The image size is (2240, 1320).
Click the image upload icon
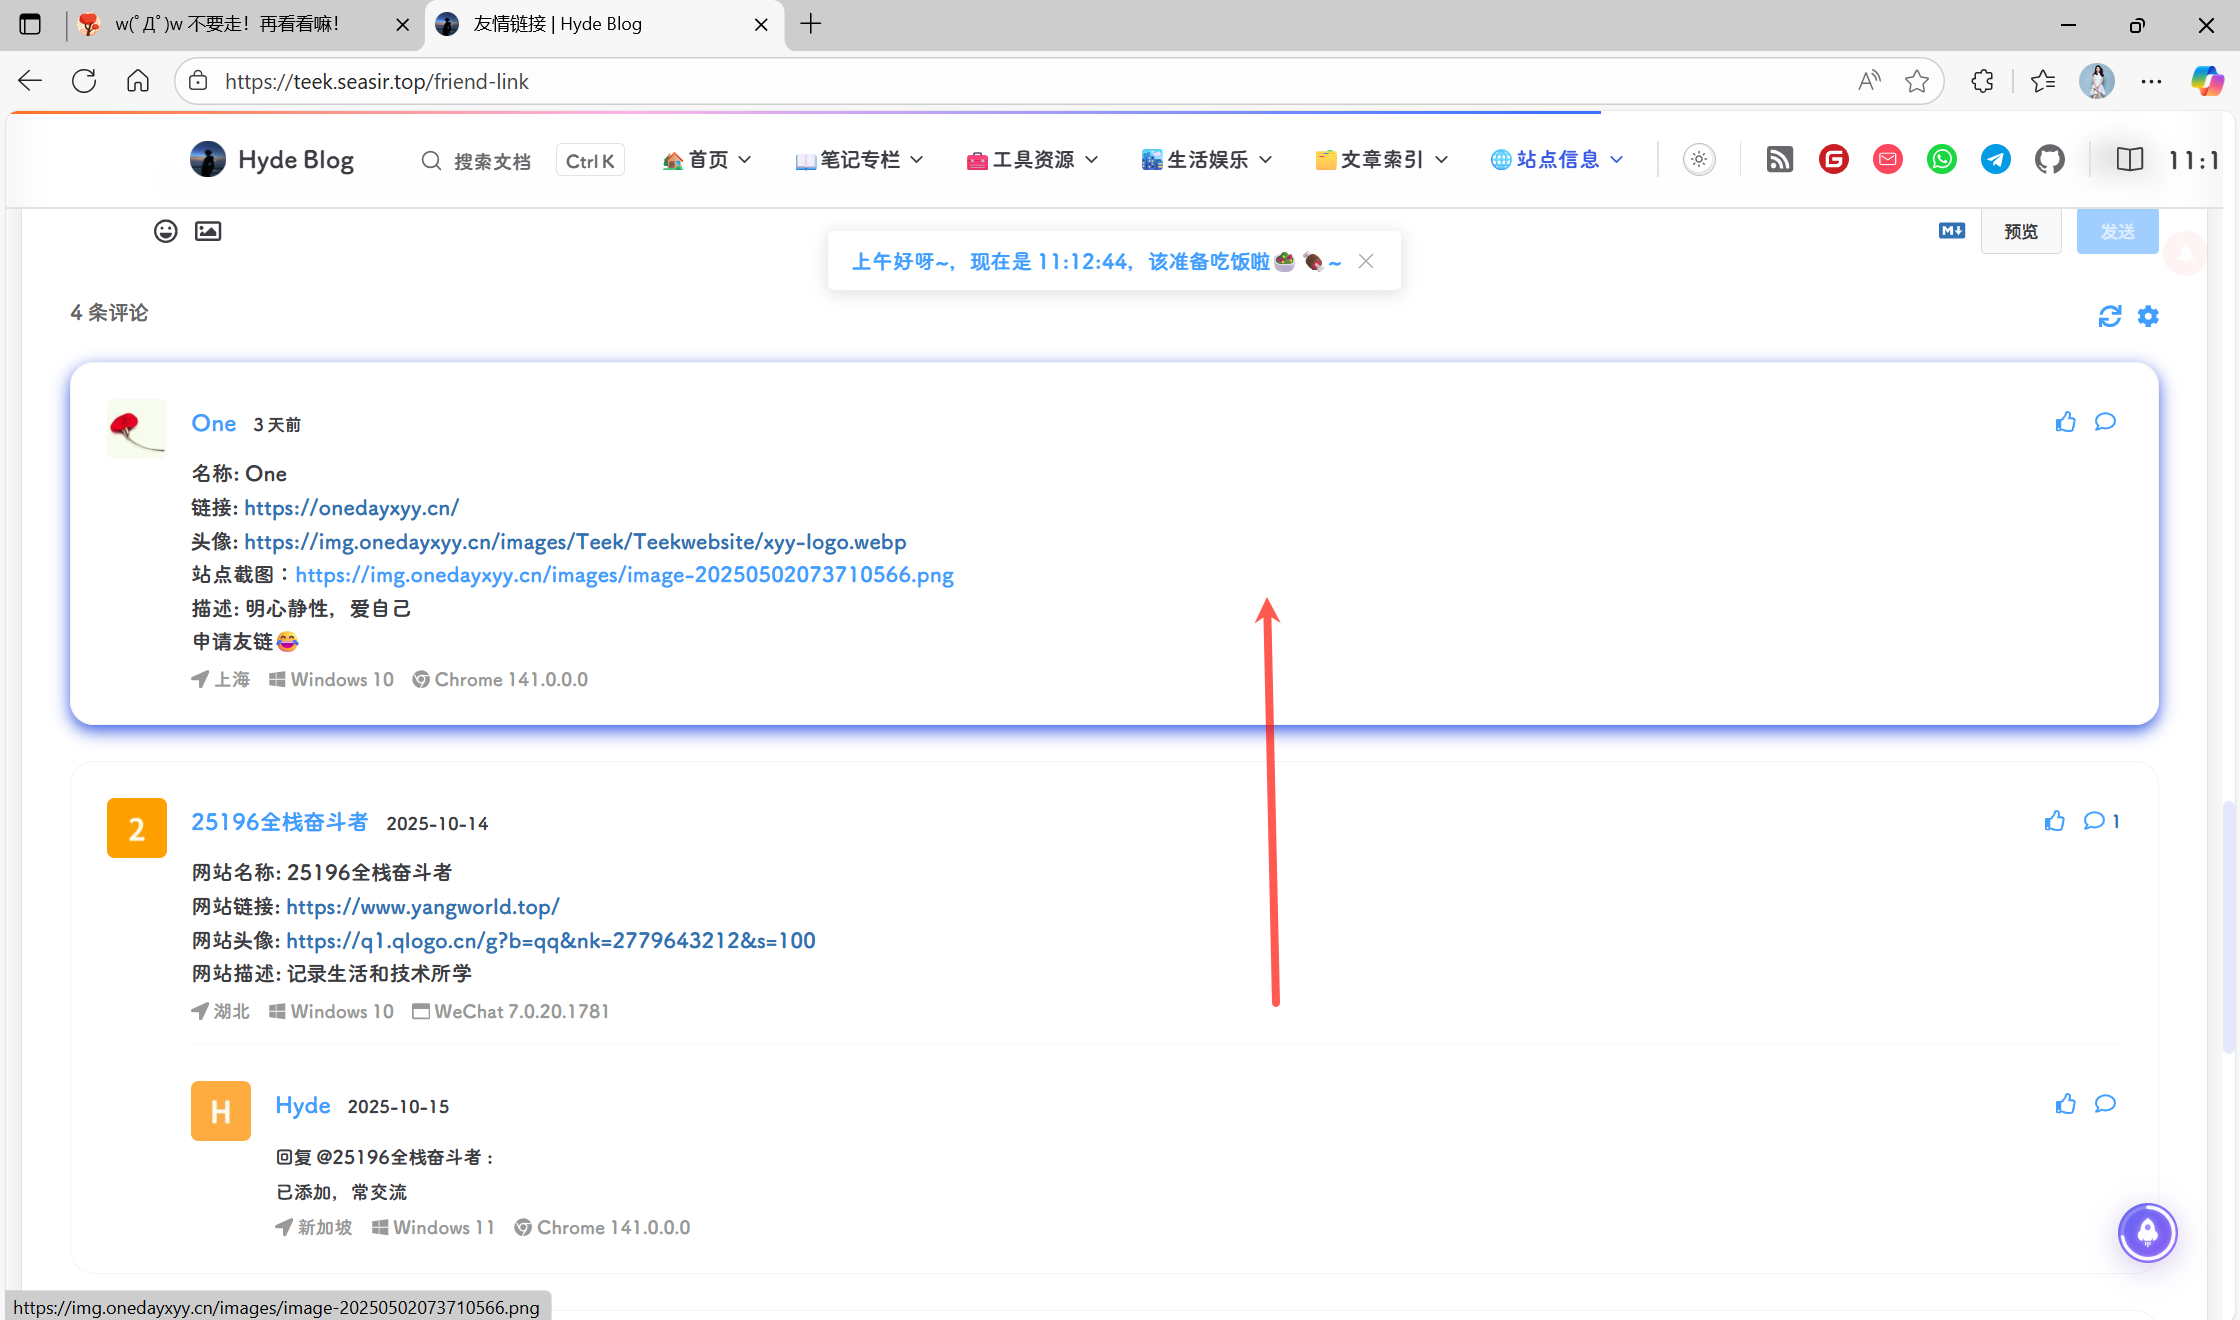pyautogui.click(x=208, y=231)
